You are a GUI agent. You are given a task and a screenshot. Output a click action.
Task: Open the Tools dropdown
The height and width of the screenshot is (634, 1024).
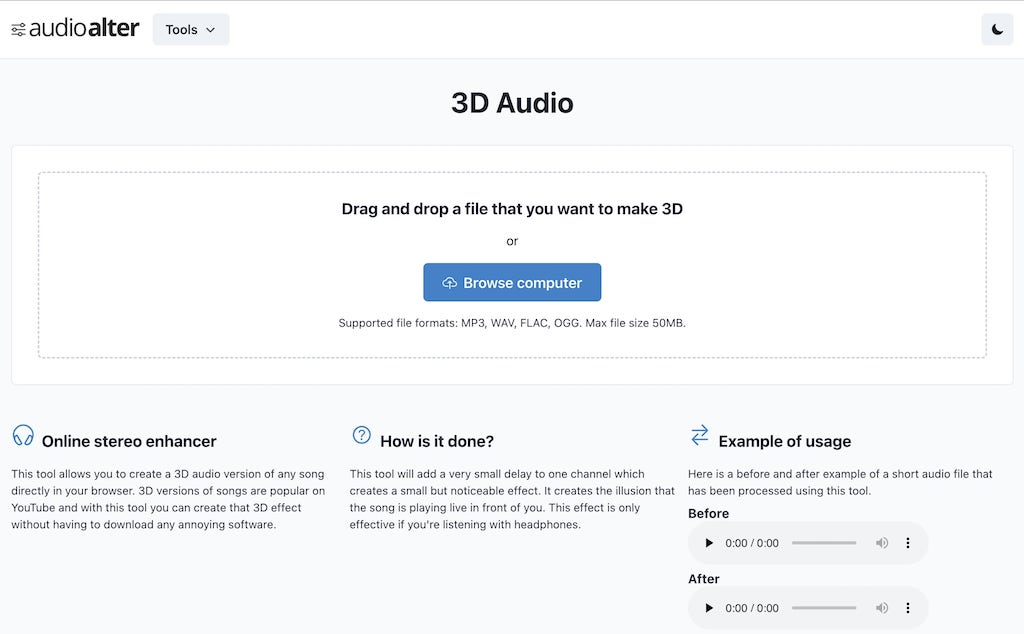(190, 29)
